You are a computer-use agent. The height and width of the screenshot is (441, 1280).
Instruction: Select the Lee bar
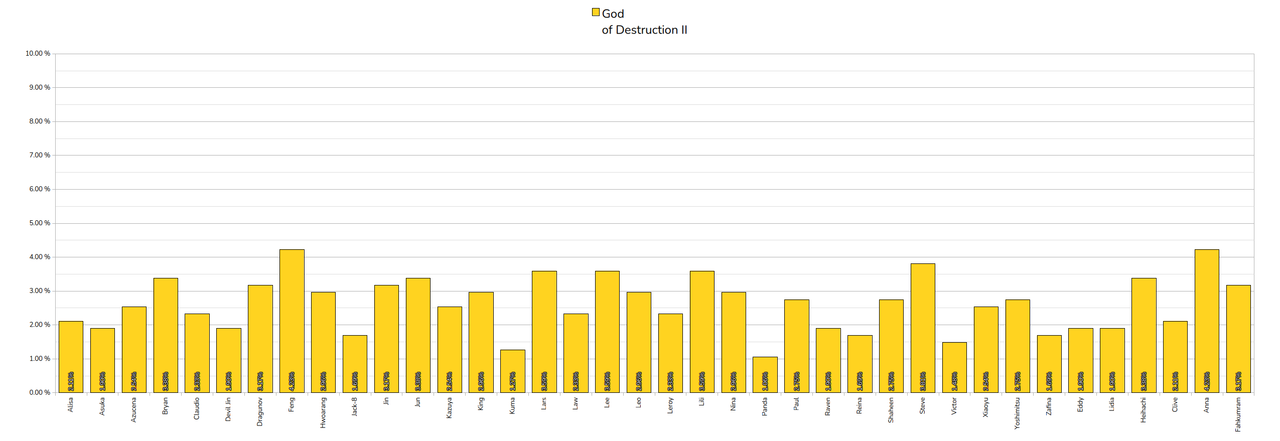[x=607, y=332]
